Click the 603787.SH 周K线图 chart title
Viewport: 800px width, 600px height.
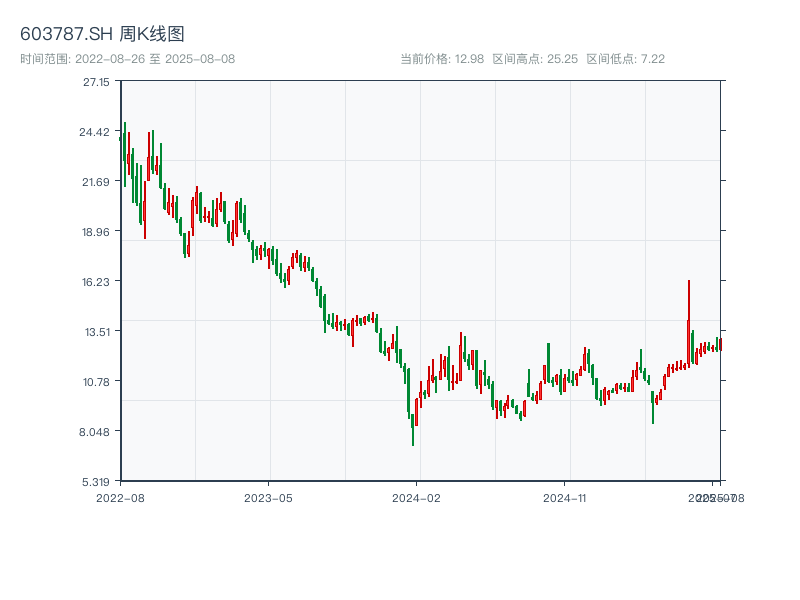102,34
